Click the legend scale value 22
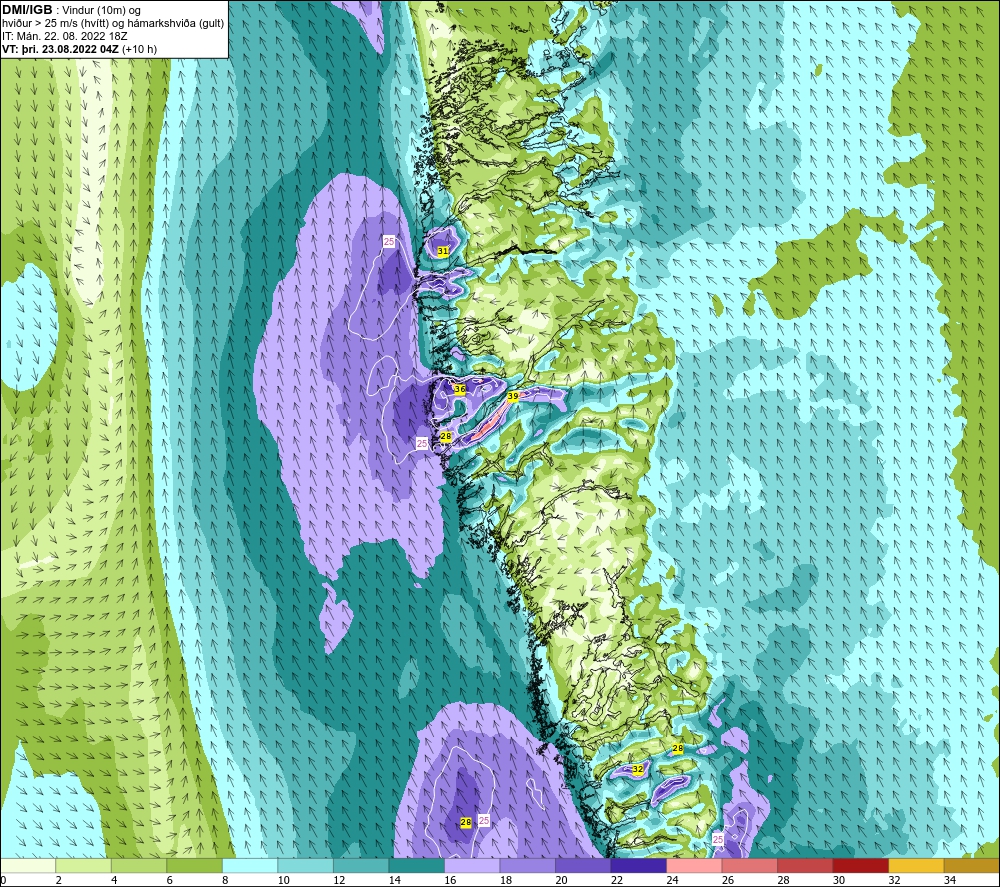Viewport: 1000px width, 887px height. 616,881
